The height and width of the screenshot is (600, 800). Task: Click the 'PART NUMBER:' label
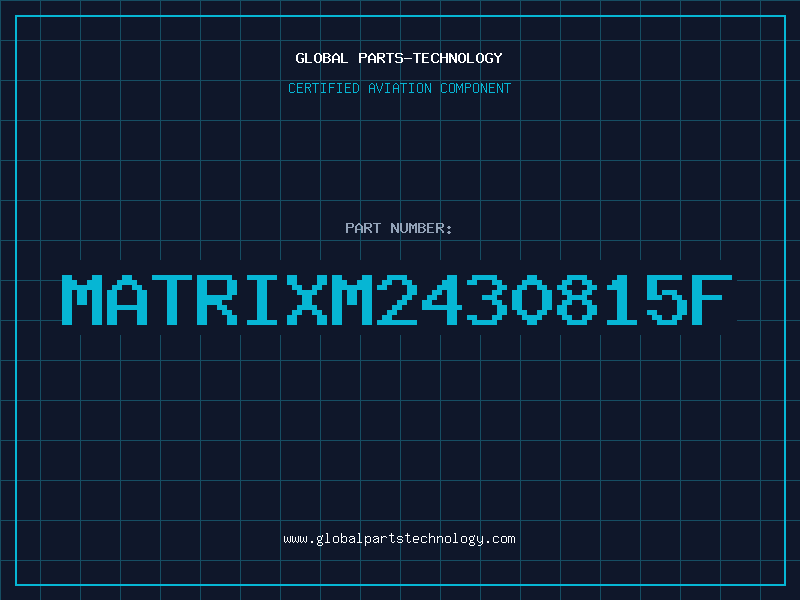point(399,228)
